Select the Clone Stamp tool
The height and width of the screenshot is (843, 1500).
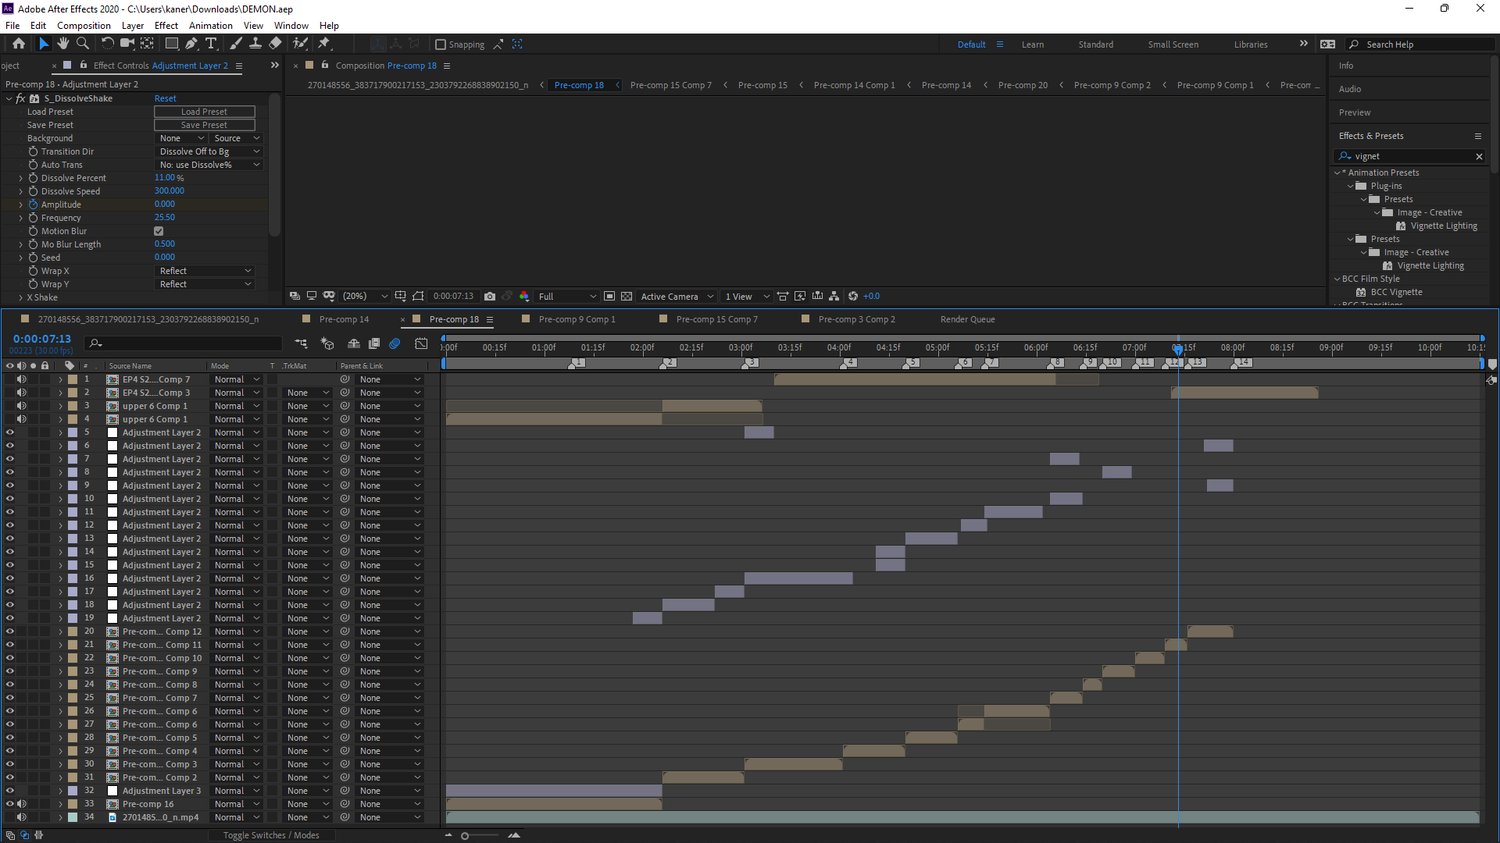point(255,44)
